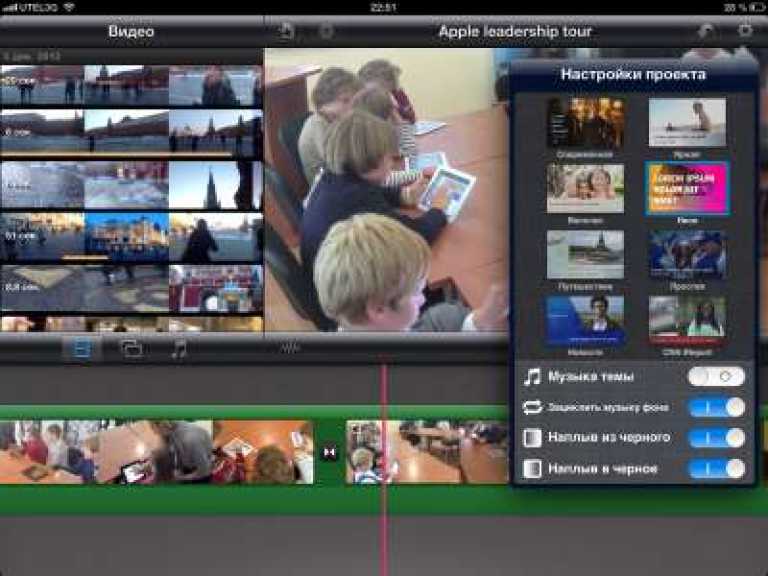Select the 6 сек clip in video library

(x=131, y=132)
